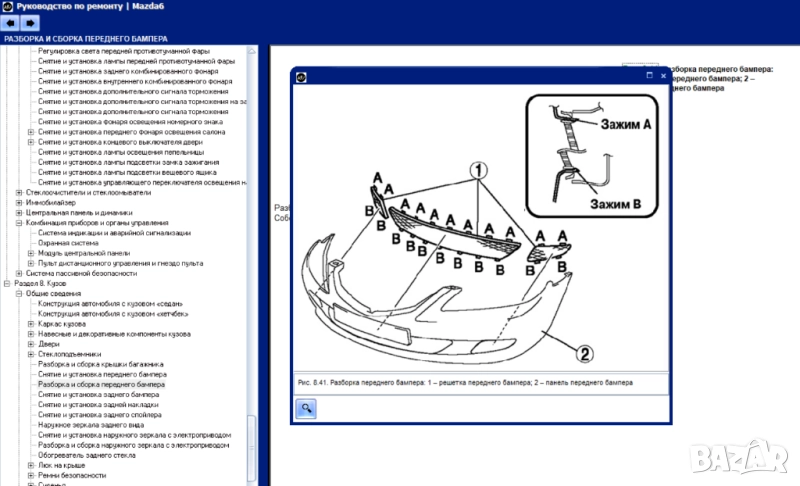Expand the Иммобилайзер tree node

18,202
